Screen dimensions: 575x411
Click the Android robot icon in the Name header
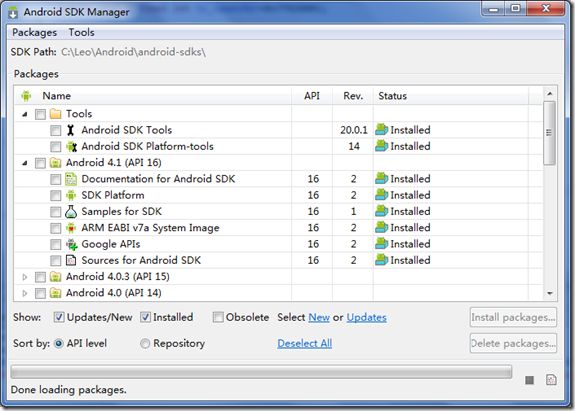[x=26, y=96]
